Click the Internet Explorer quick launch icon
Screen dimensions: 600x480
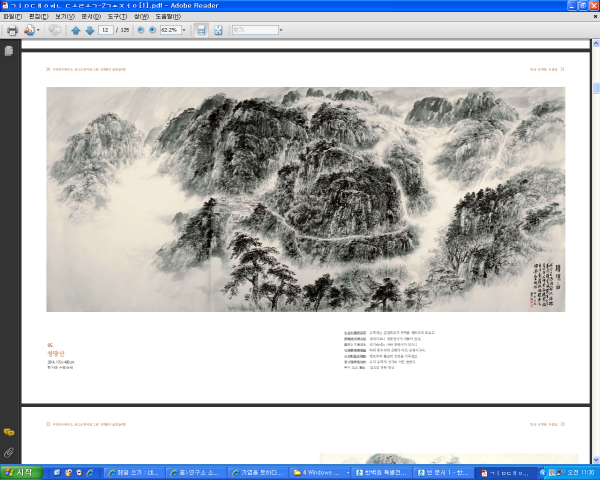point(90,473)
